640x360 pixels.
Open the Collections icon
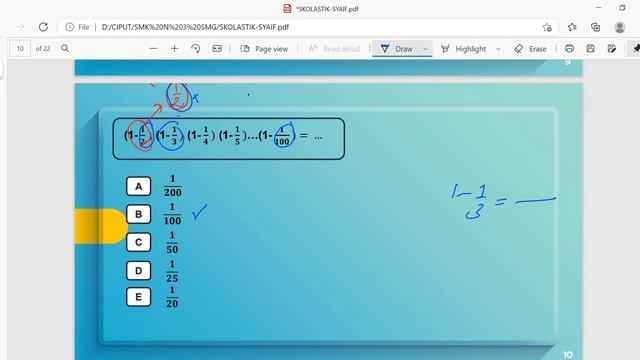[x=596, y=27]
